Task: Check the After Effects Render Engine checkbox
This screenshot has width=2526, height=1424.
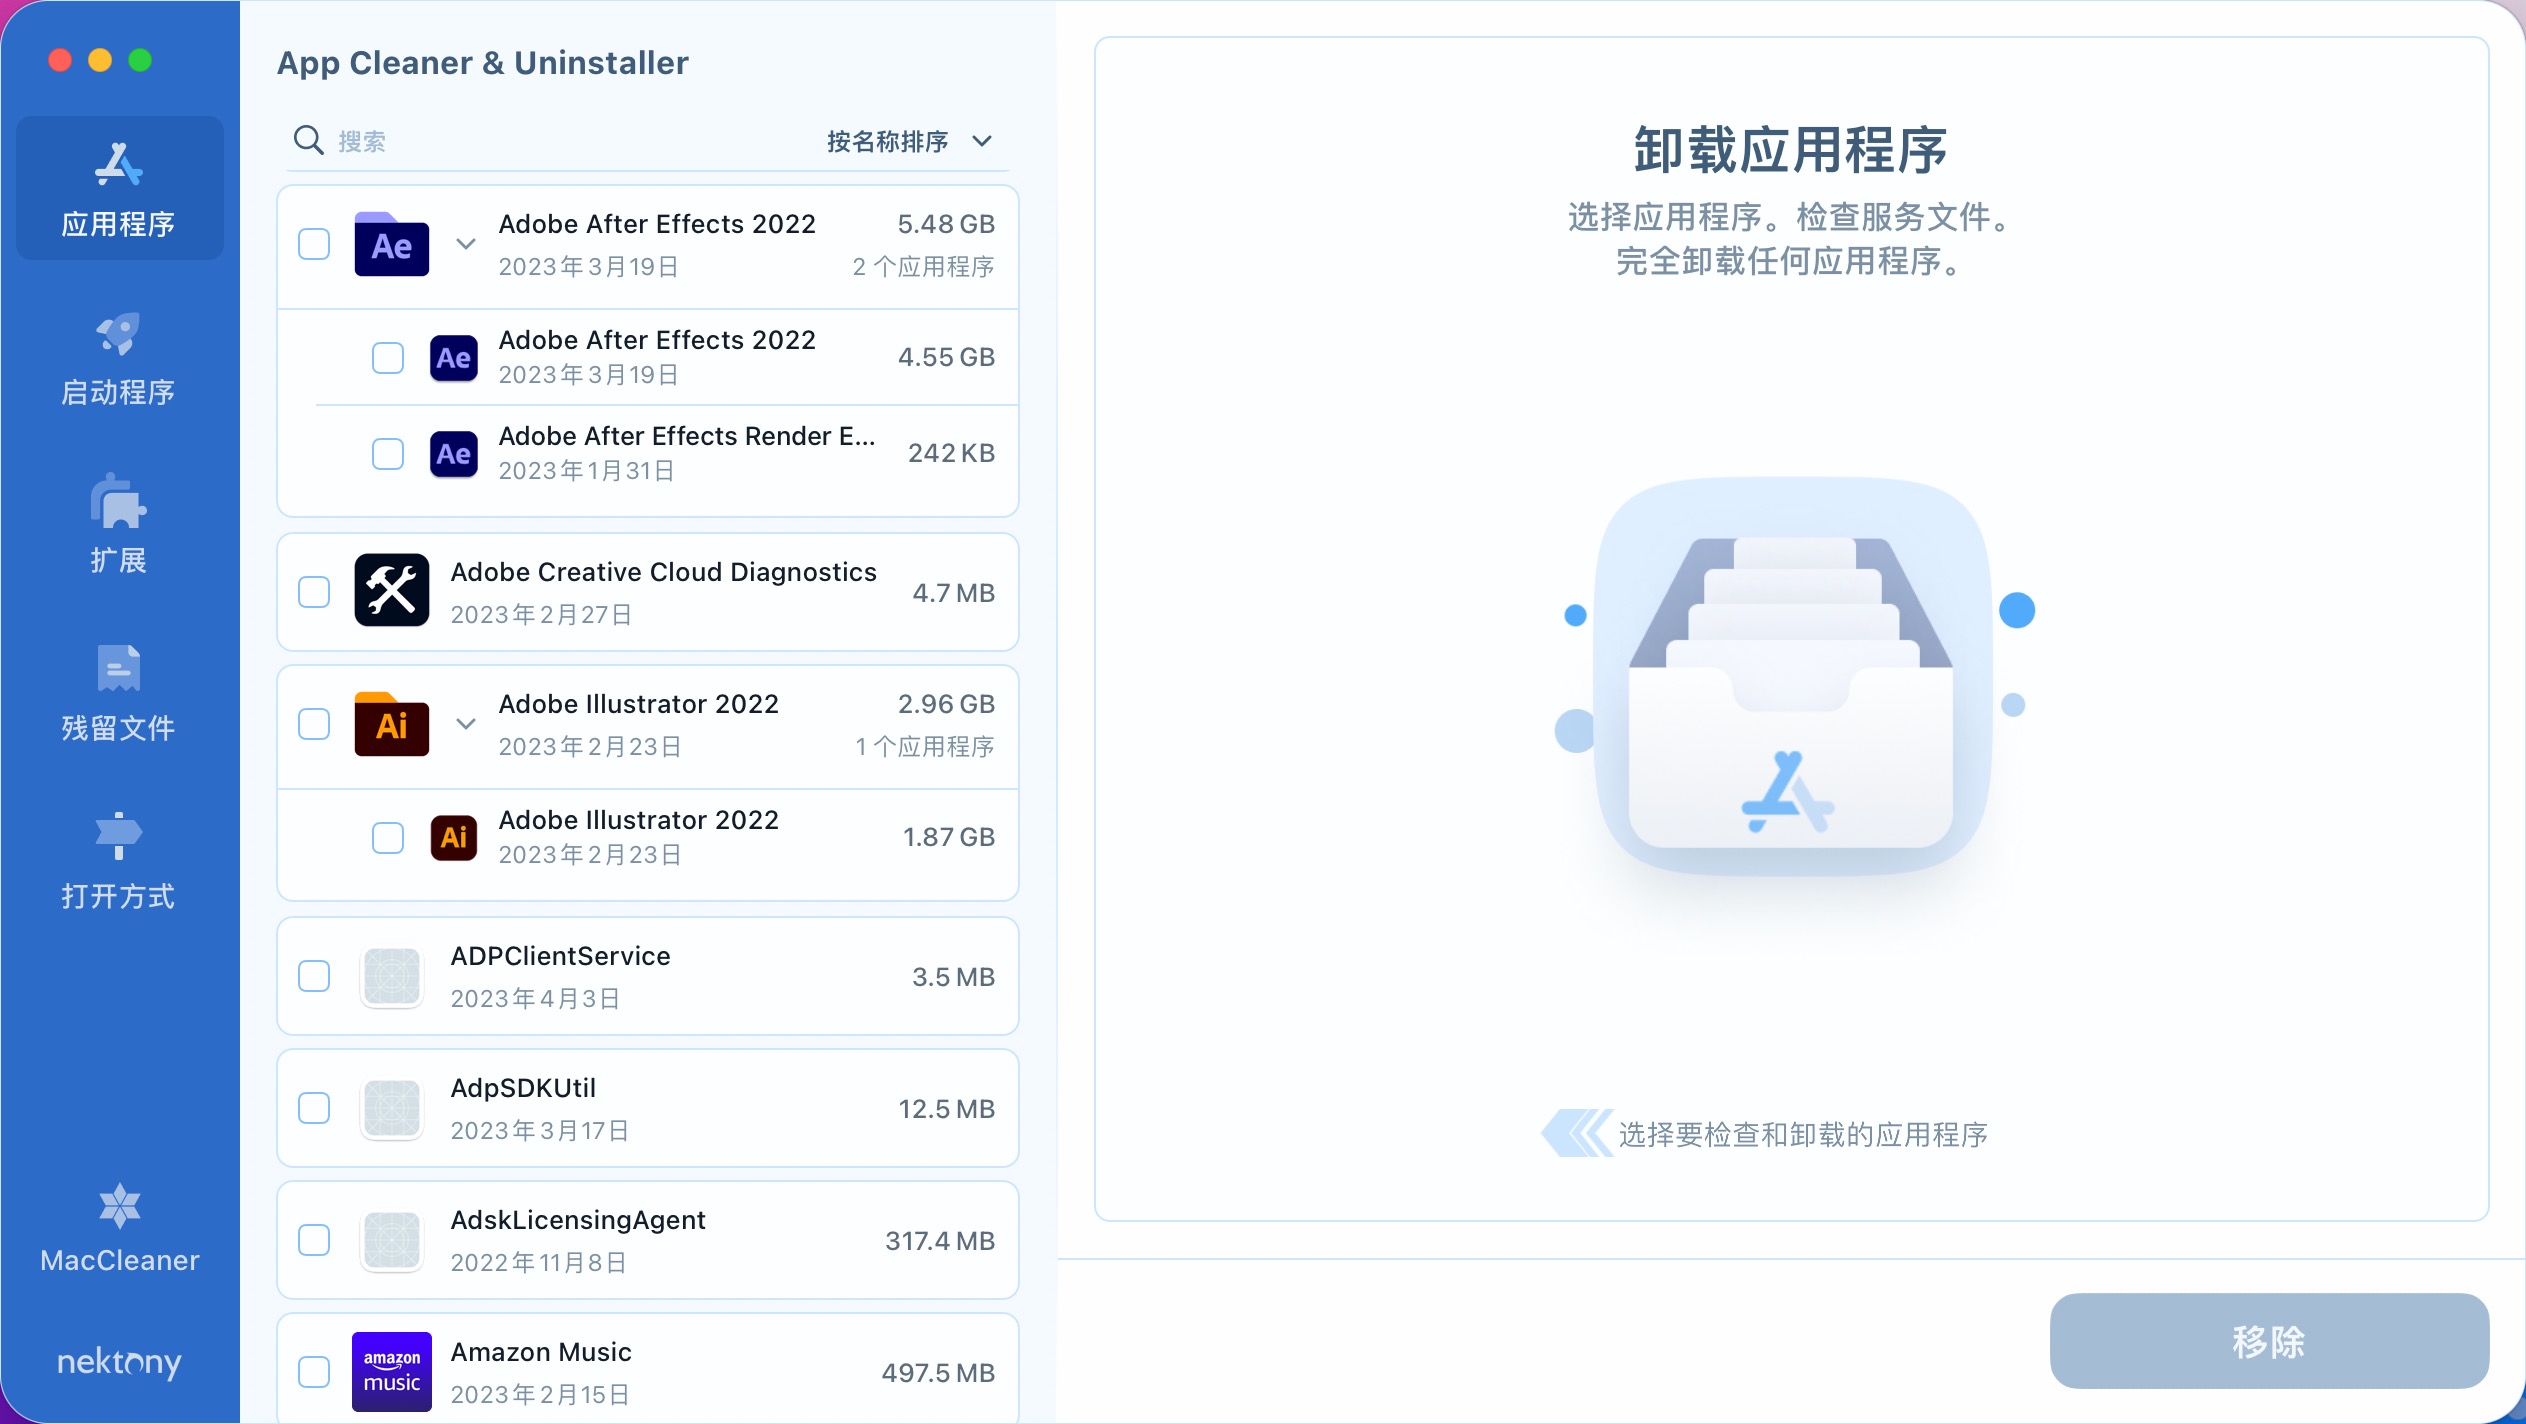Action: pyautogui.click(x=388, y=454)
